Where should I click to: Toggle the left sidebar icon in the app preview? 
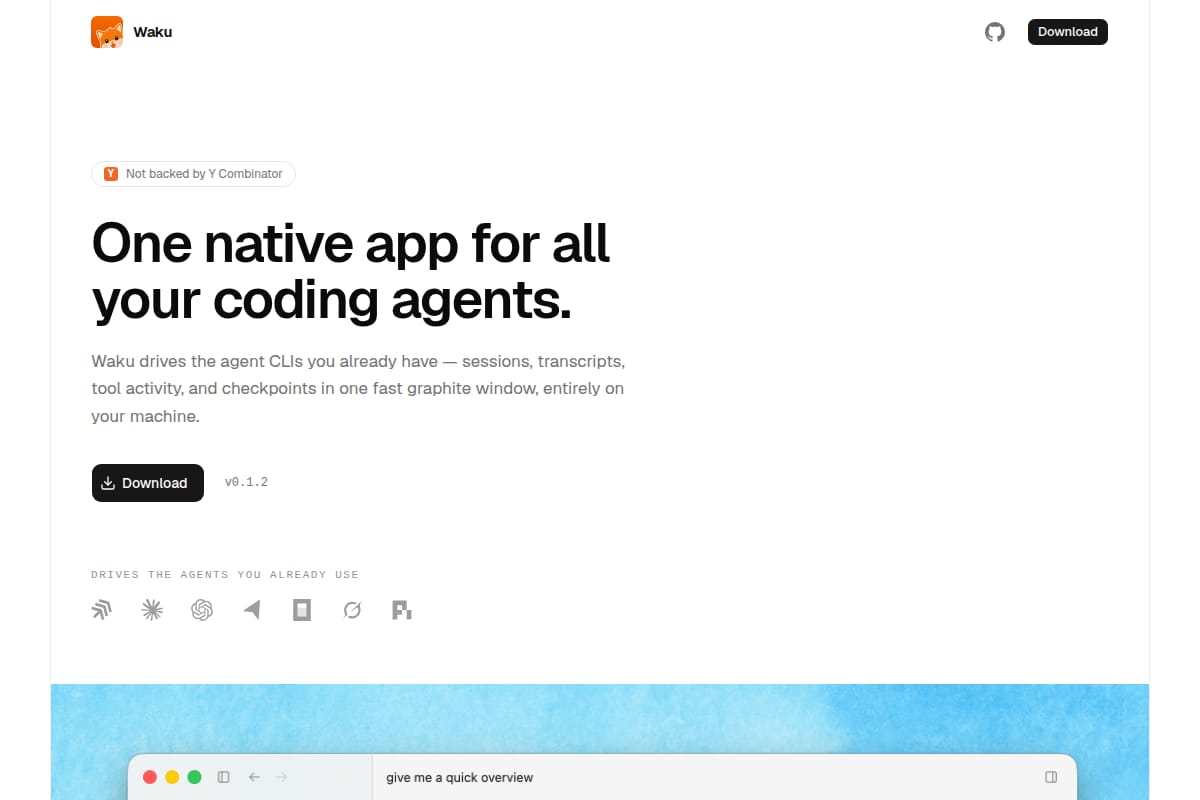(223, 777)
